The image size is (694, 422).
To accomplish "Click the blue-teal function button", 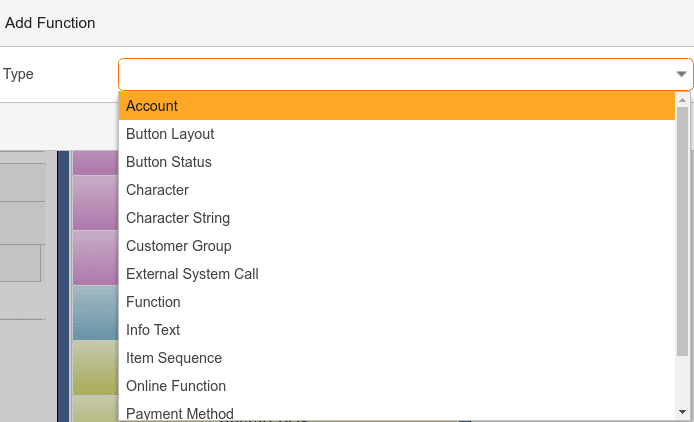I will click(96, 313).
